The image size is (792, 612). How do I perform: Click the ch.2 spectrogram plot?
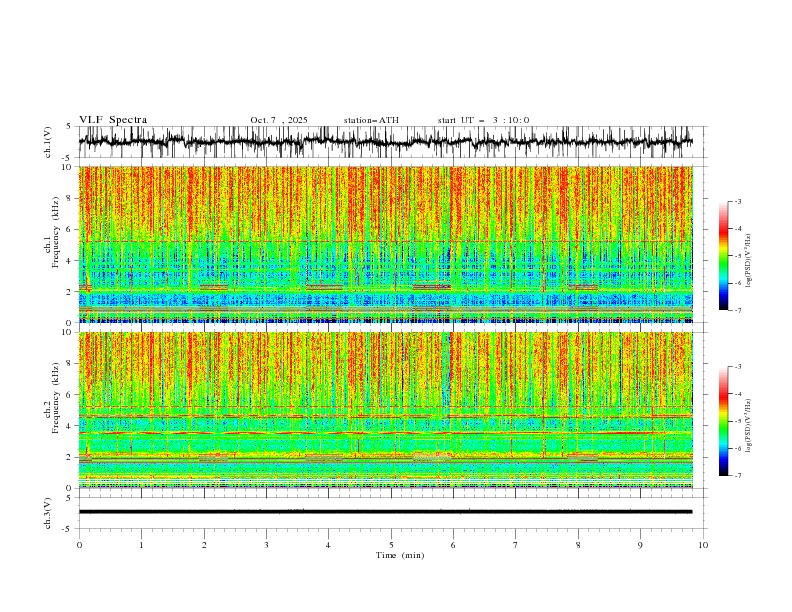pos(385,410)
